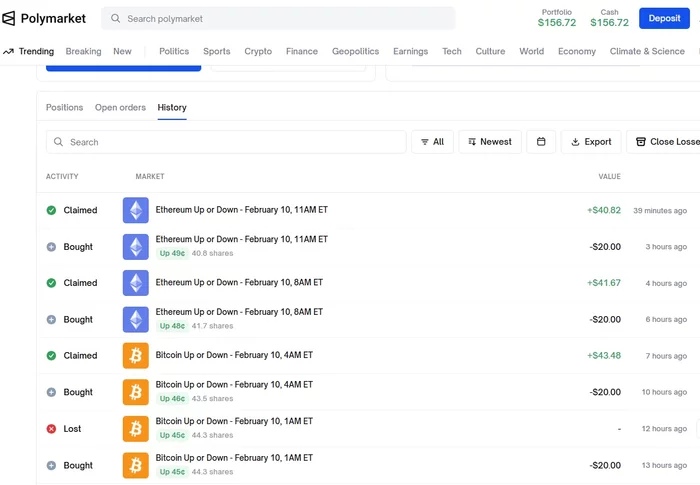This screenshot has height=485, width=700.
Task: Open Lost Bitcoin February 10, 1AM market title
Action: pyautogui.click(x=234, y=421)
